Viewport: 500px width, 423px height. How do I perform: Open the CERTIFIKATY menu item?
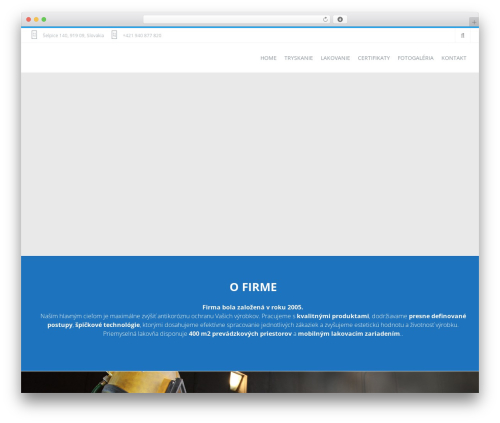point(374,58)
